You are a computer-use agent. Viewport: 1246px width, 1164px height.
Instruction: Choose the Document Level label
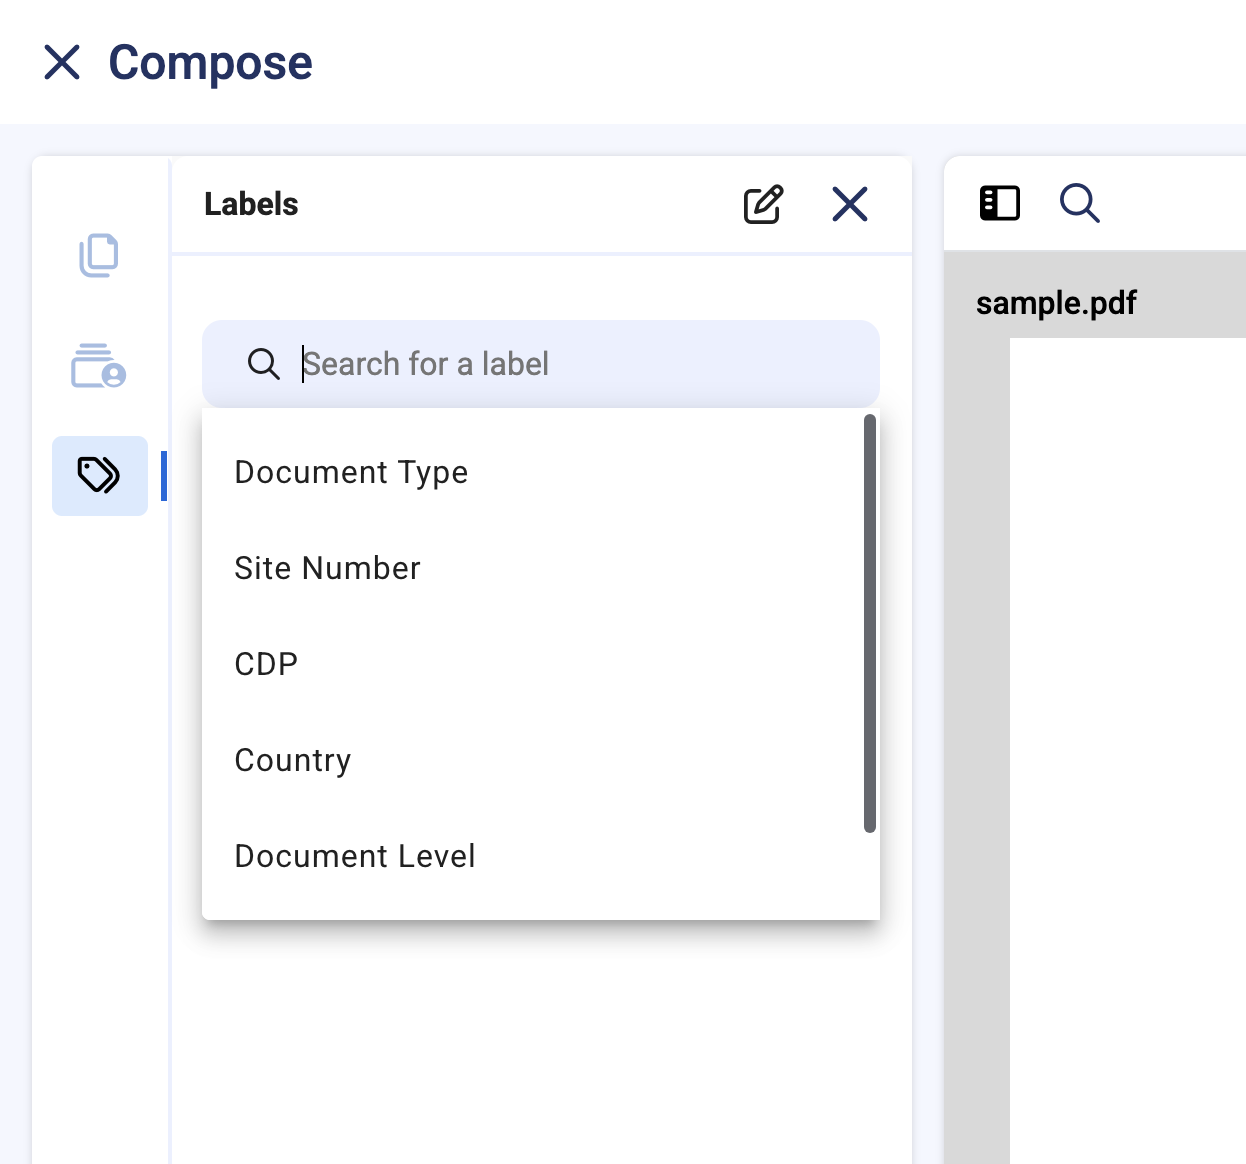tap(355, 856)
